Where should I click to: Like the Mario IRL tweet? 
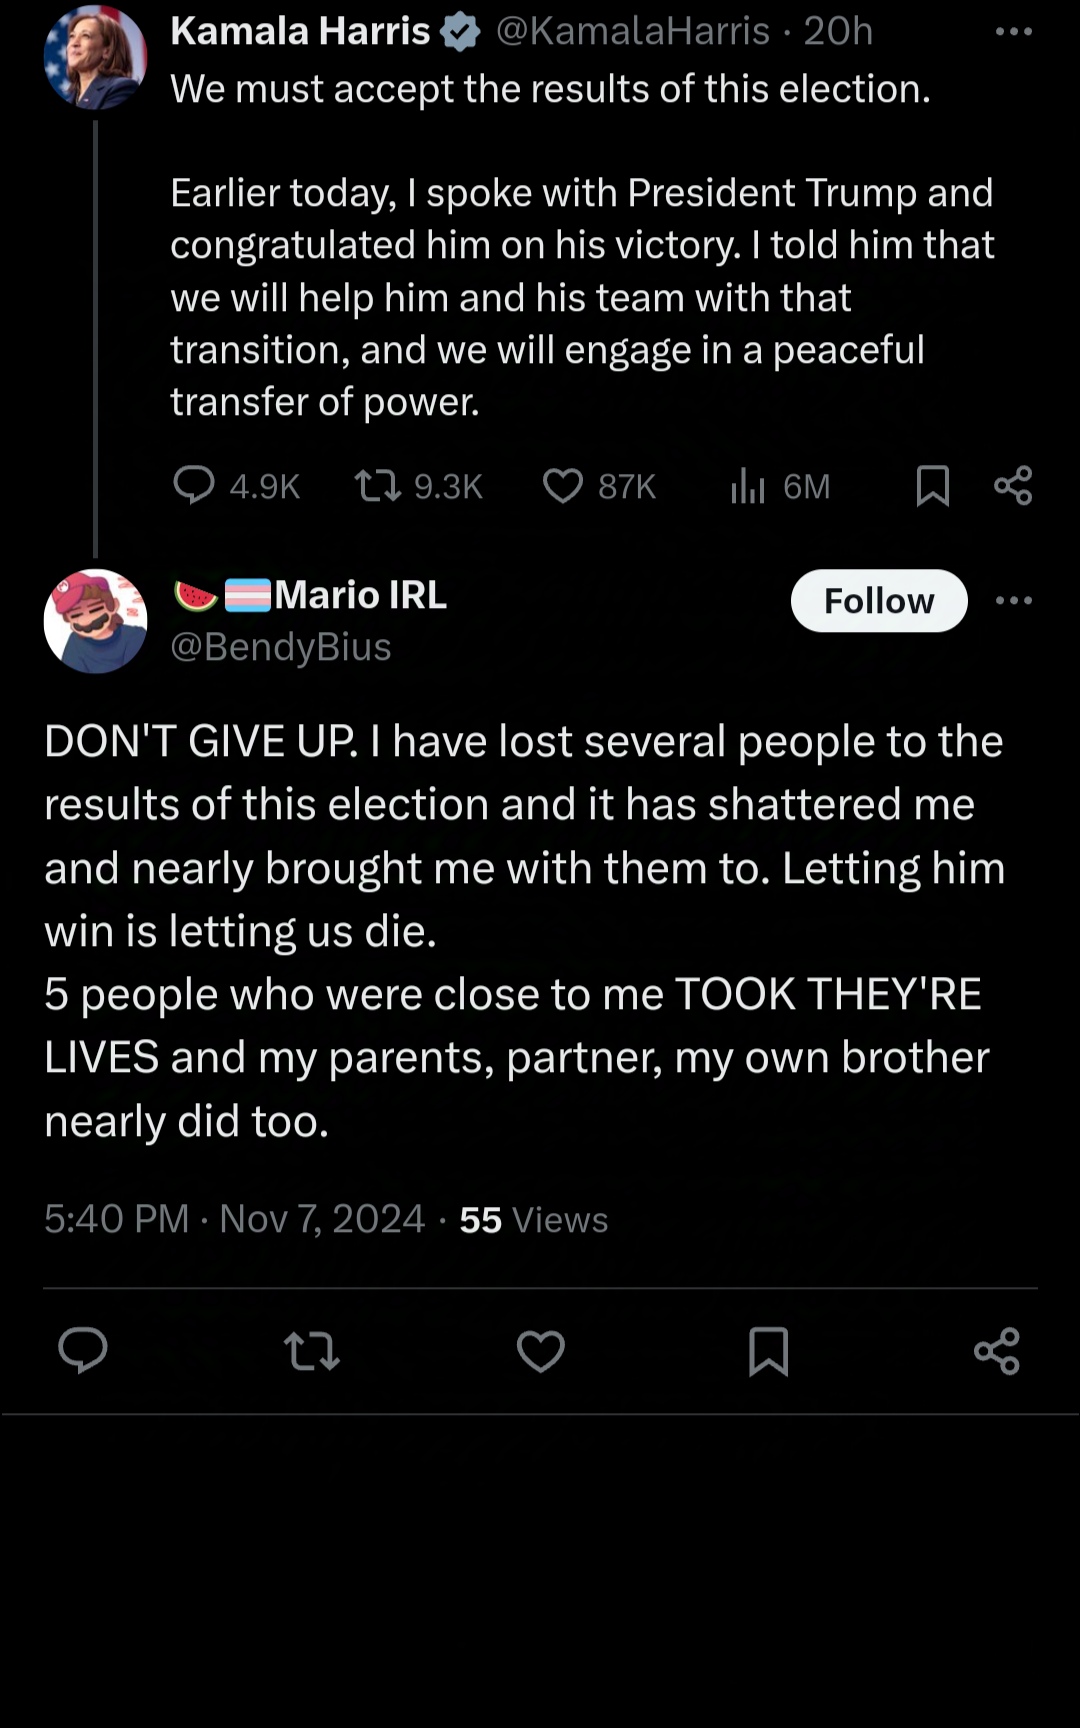click(x=541, y=1351)
